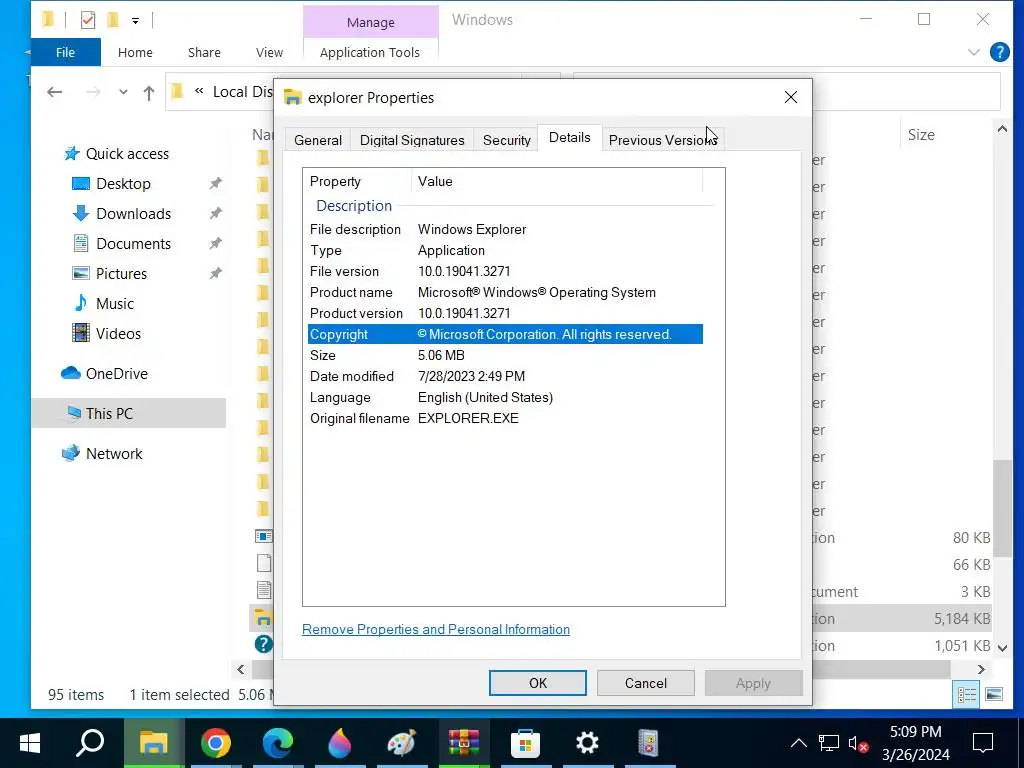Show hidden system tray icons
Screen dimensions: 1024x768
(799, 743)
